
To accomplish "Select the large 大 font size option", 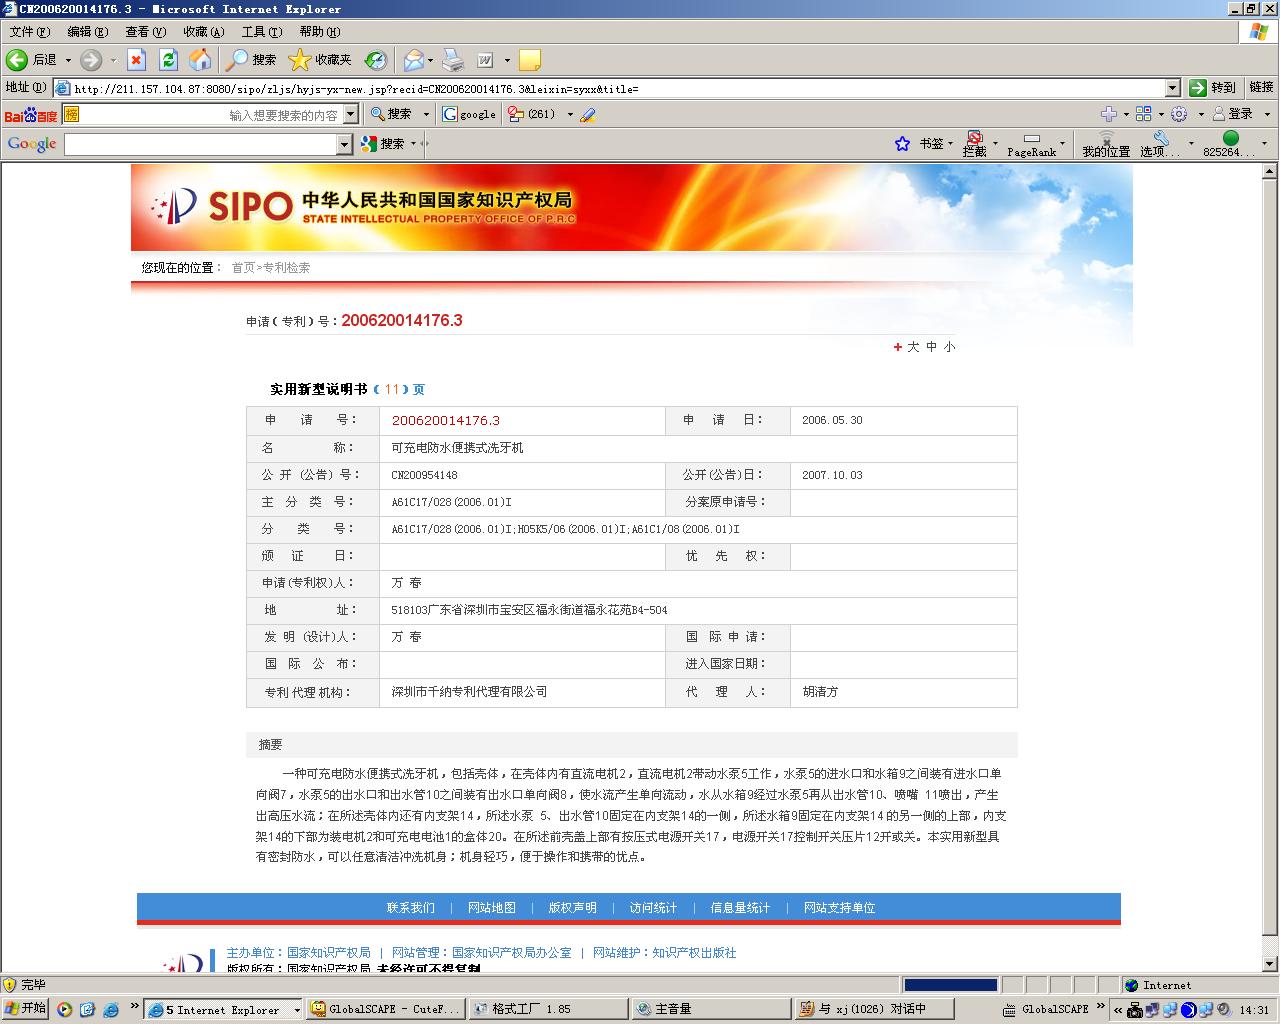I will click(913, 347).
